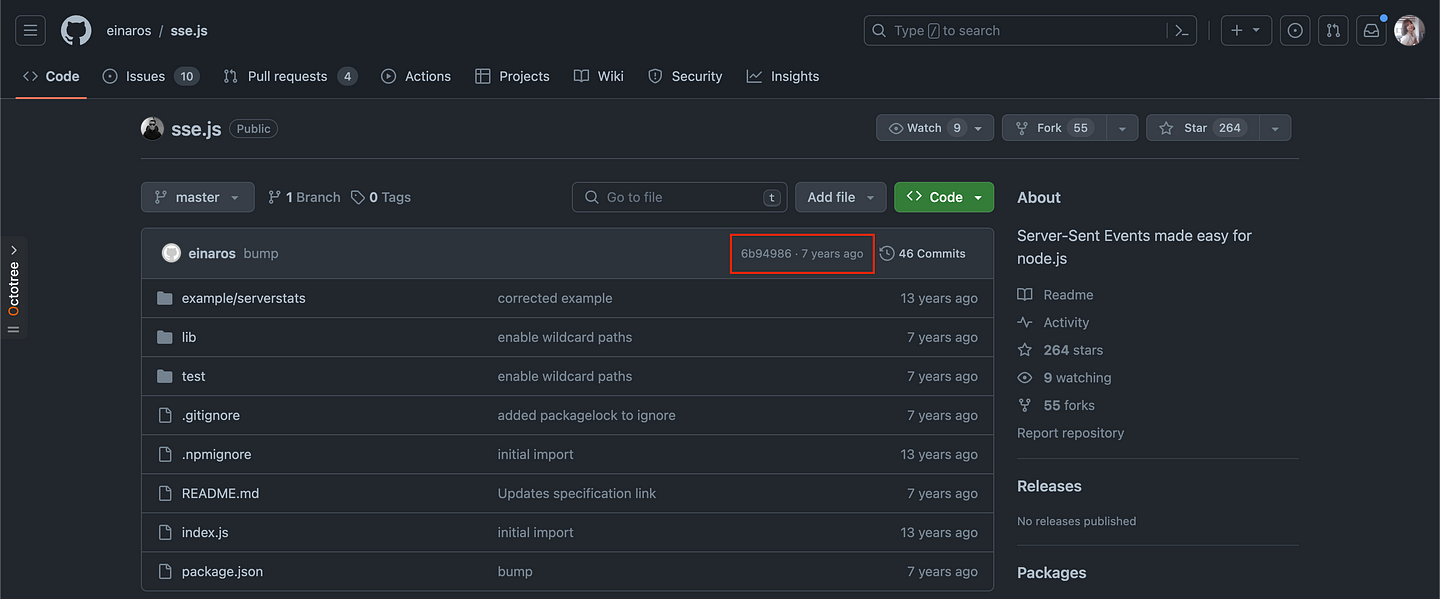Open the Insights tab

[783, 76]
